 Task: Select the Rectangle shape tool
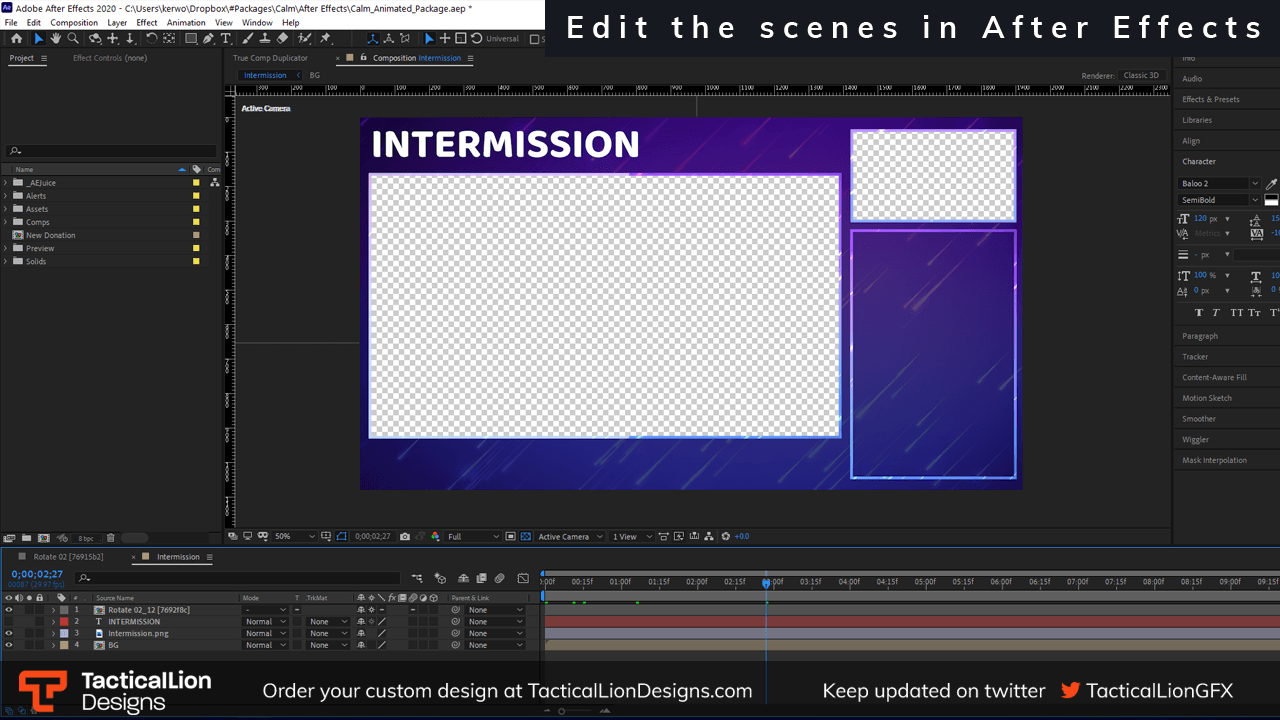pos(191,38)
